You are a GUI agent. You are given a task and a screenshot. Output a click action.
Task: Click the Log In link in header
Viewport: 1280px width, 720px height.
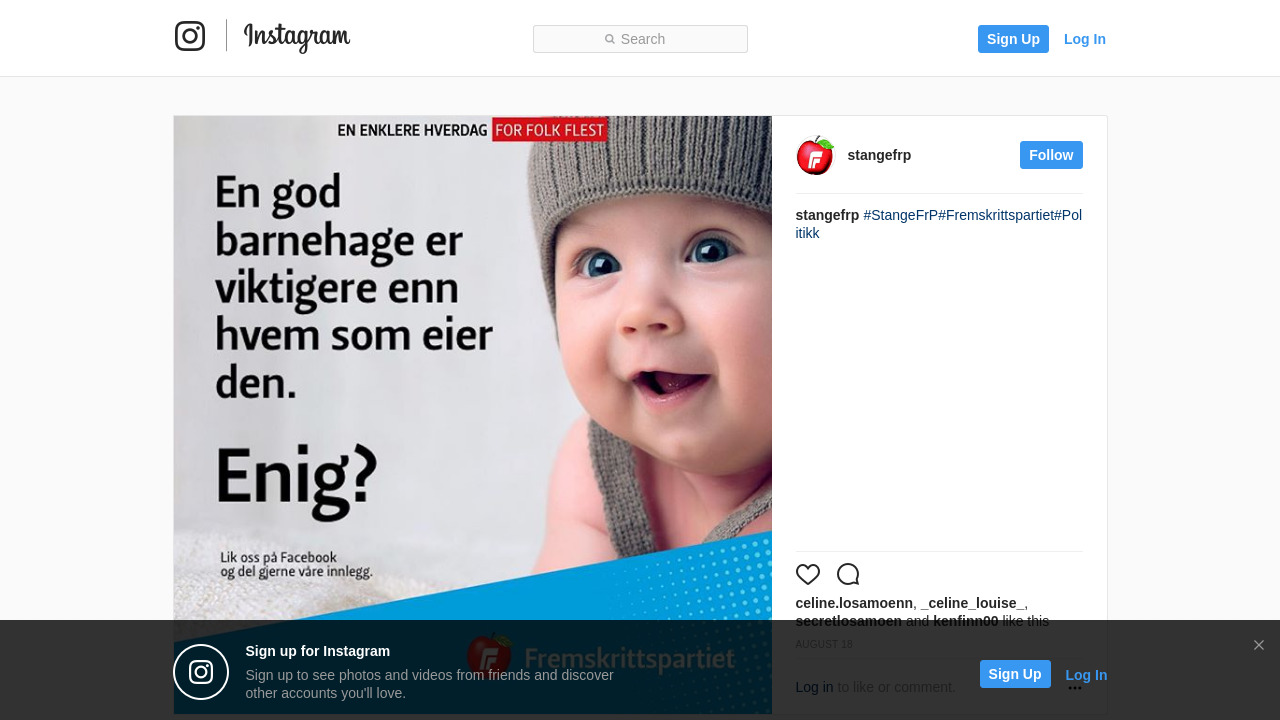1085,39
